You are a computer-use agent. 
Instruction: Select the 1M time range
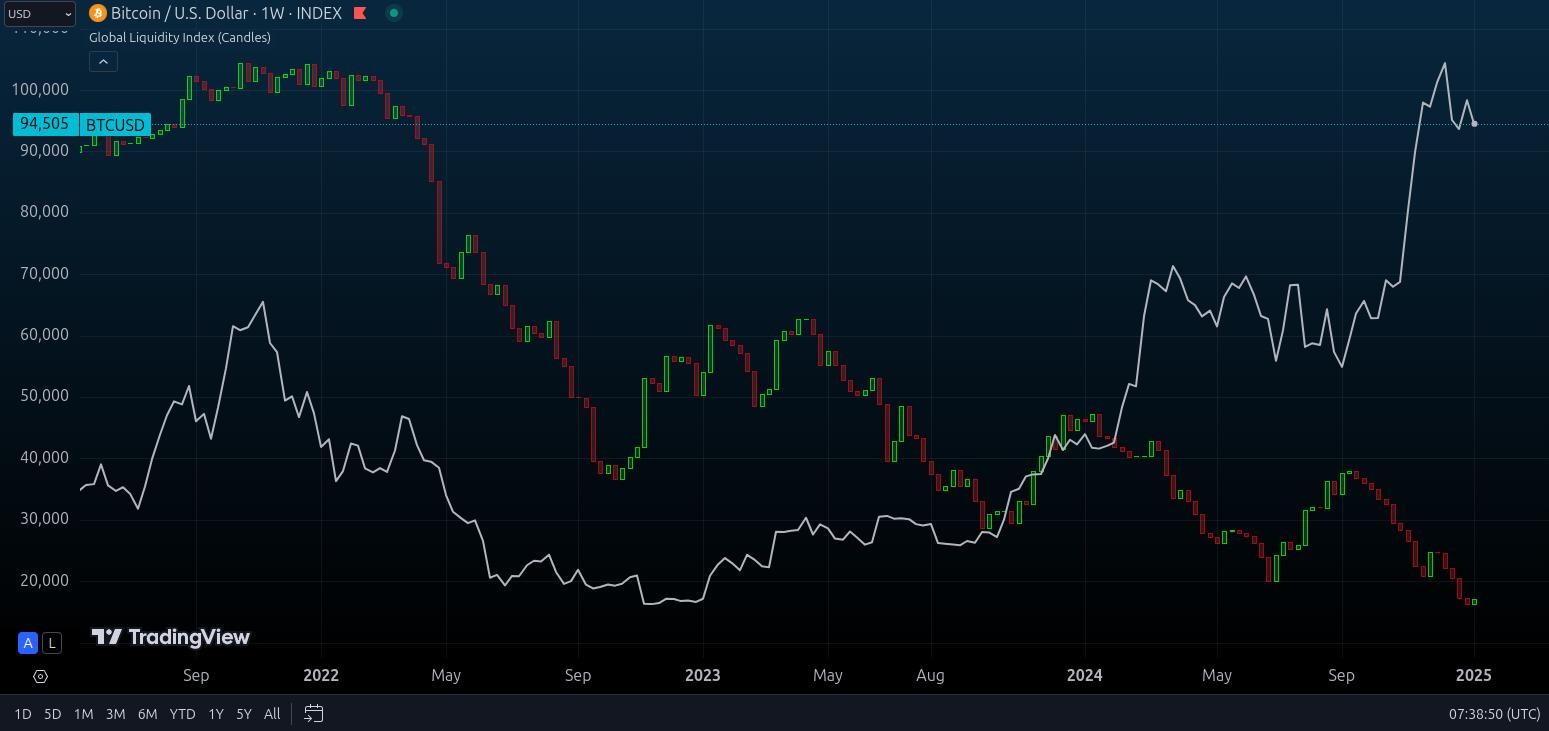(x=83, y=714)
